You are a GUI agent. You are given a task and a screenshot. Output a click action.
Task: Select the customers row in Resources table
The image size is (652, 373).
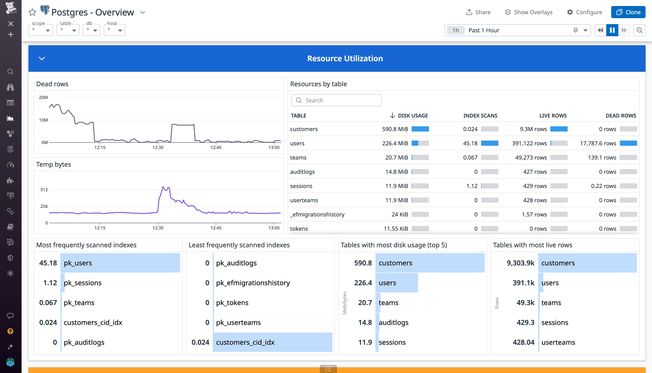point(464,129)
